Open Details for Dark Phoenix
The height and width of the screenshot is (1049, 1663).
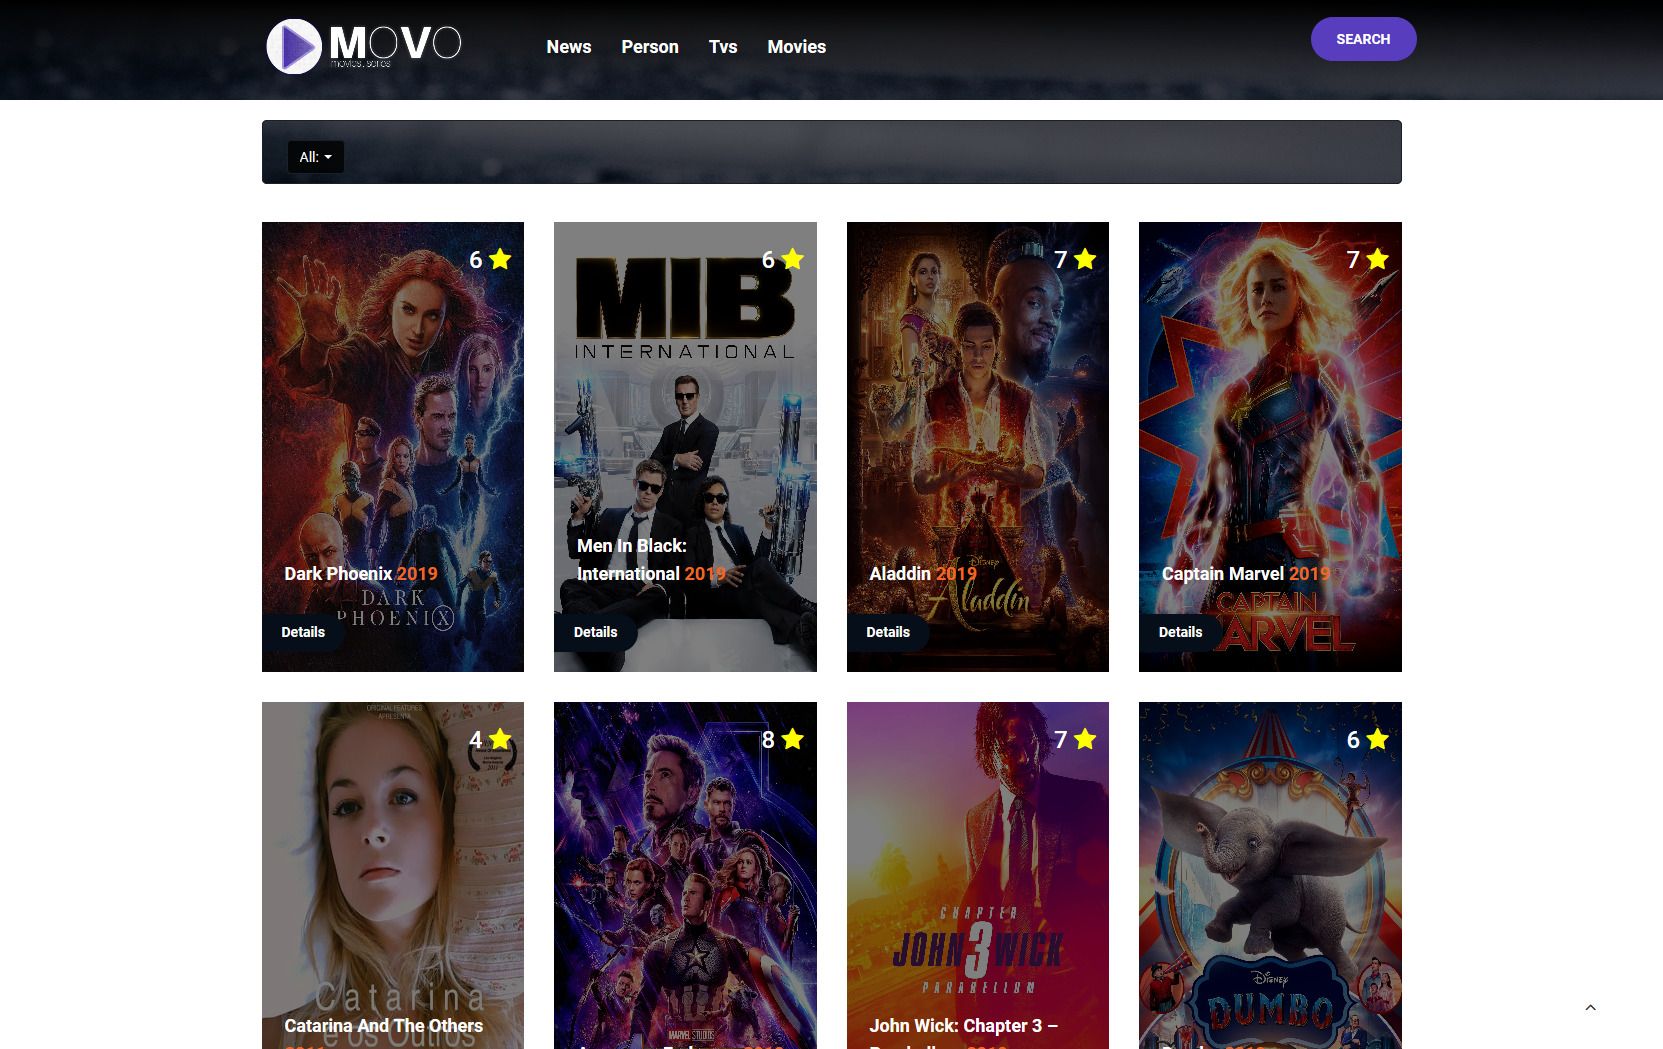click(303, 632)
